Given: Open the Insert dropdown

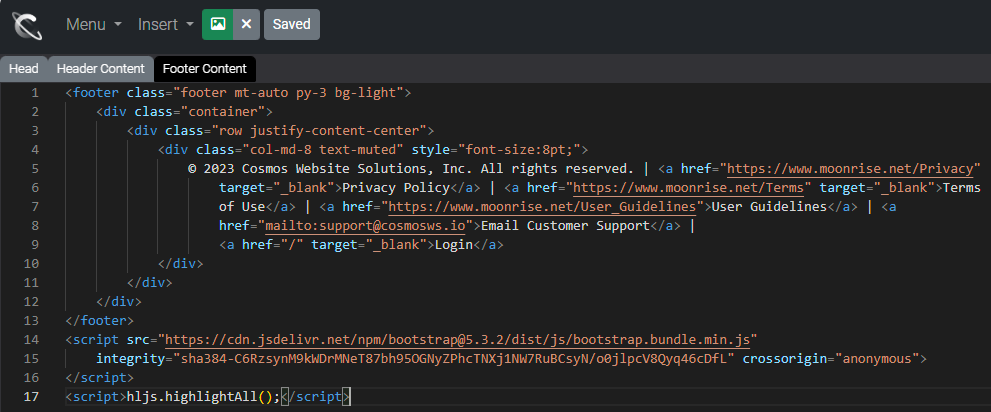Looking at the screenshot, I should pos(166,25).
